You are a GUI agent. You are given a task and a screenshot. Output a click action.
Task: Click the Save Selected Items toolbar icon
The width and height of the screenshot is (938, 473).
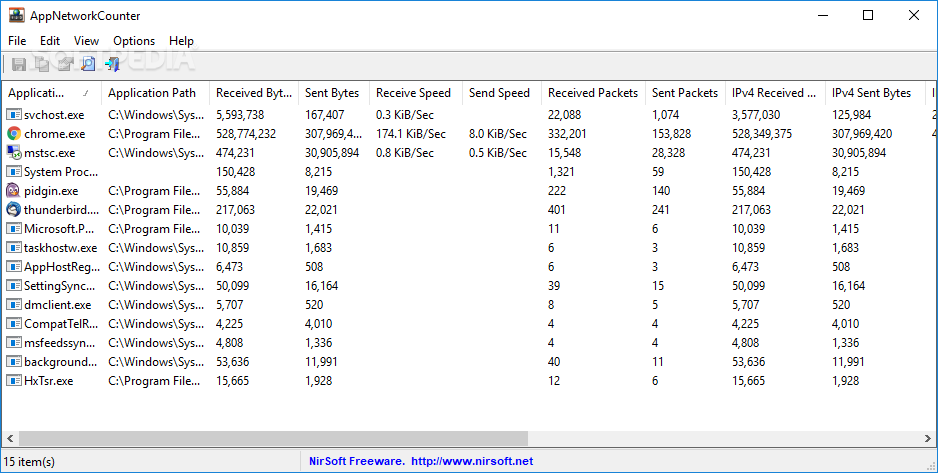tap(19, 64)
